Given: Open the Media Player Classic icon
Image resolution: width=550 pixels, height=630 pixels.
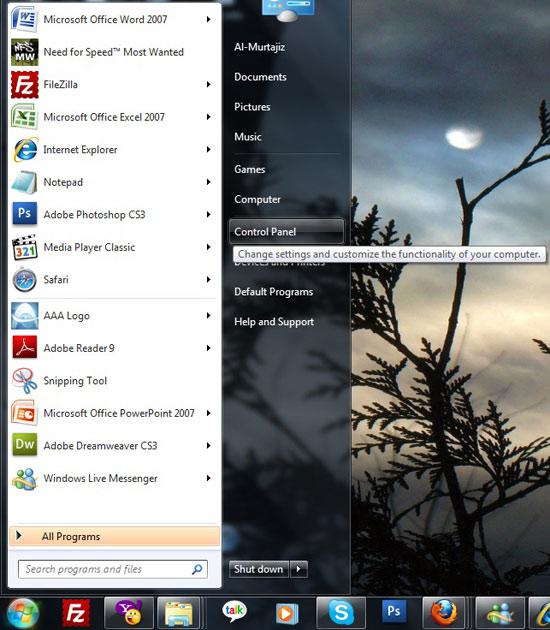Looking at the screenshot, I should (x=25, y=247).
